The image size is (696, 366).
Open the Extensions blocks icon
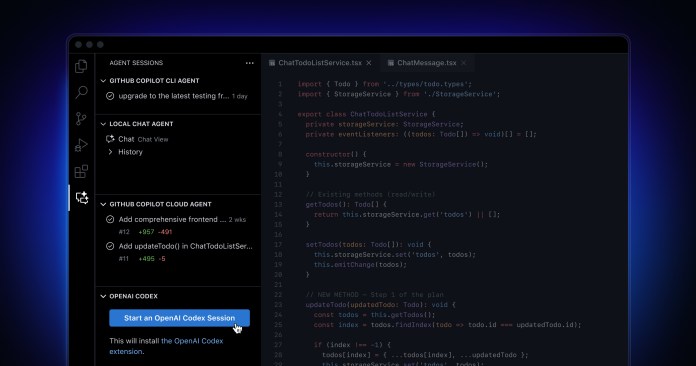(81, 171)
